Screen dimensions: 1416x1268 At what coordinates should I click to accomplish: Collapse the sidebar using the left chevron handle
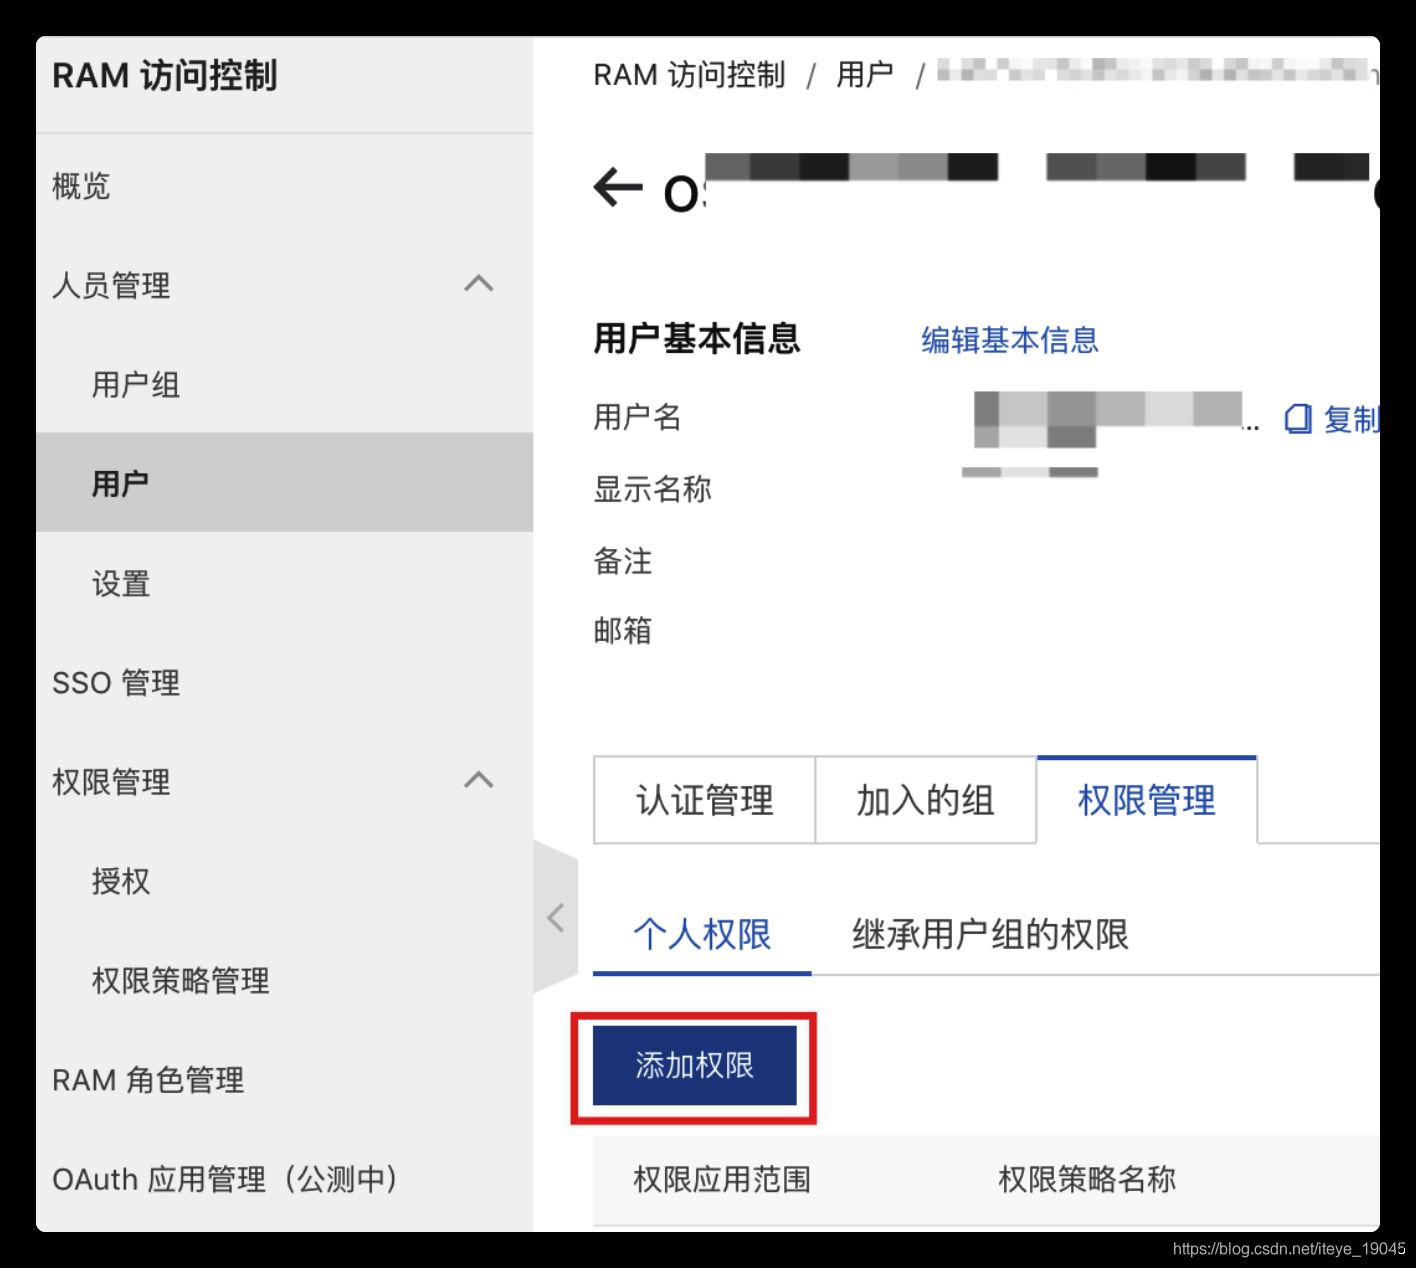[556, 917]
